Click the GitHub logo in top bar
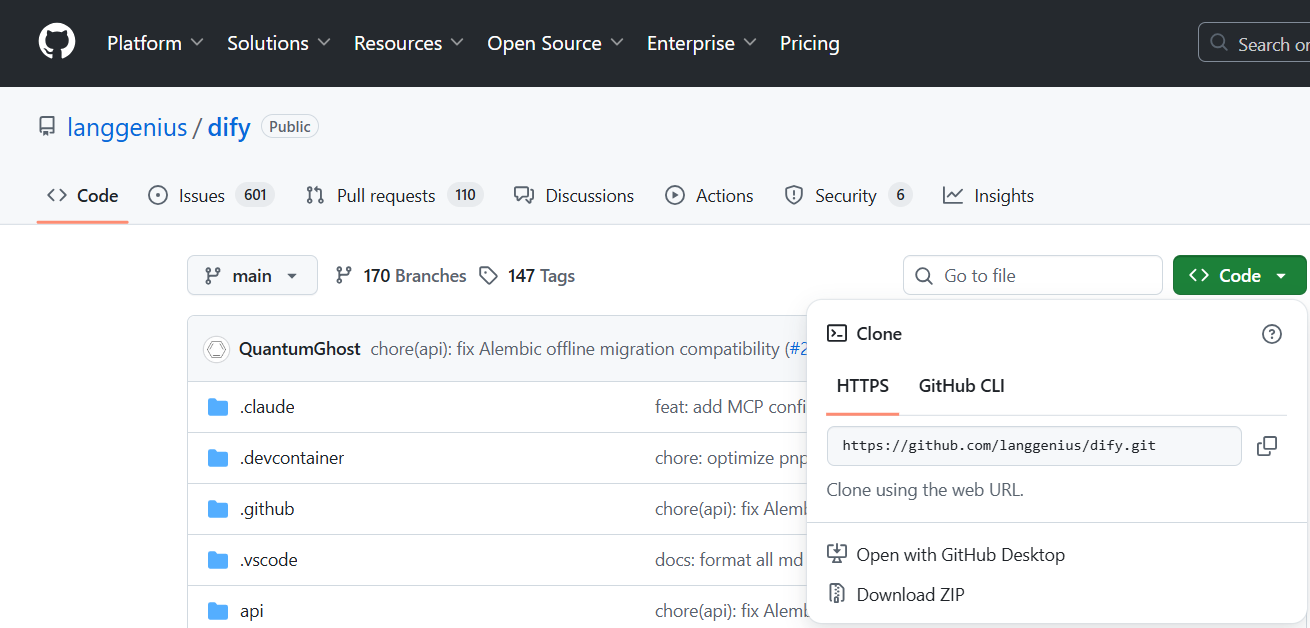Screen dimensions: 1310x628 coord(56,41)
